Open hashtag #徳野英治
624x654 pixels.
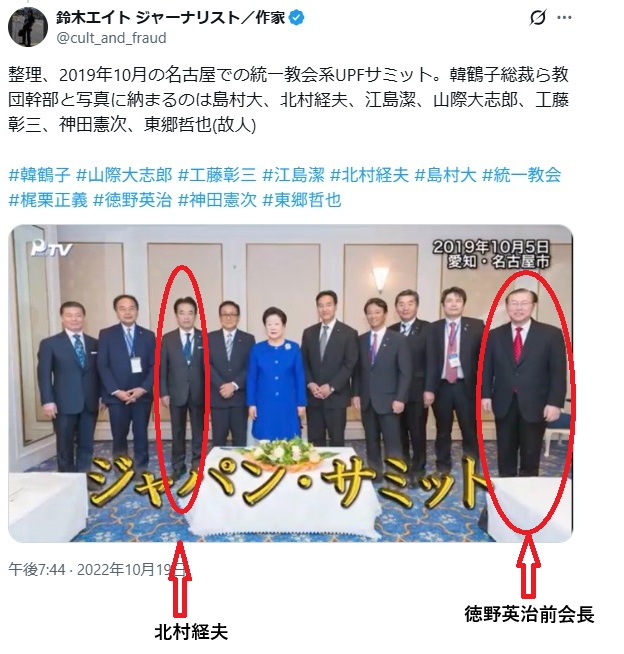[133, 200]
